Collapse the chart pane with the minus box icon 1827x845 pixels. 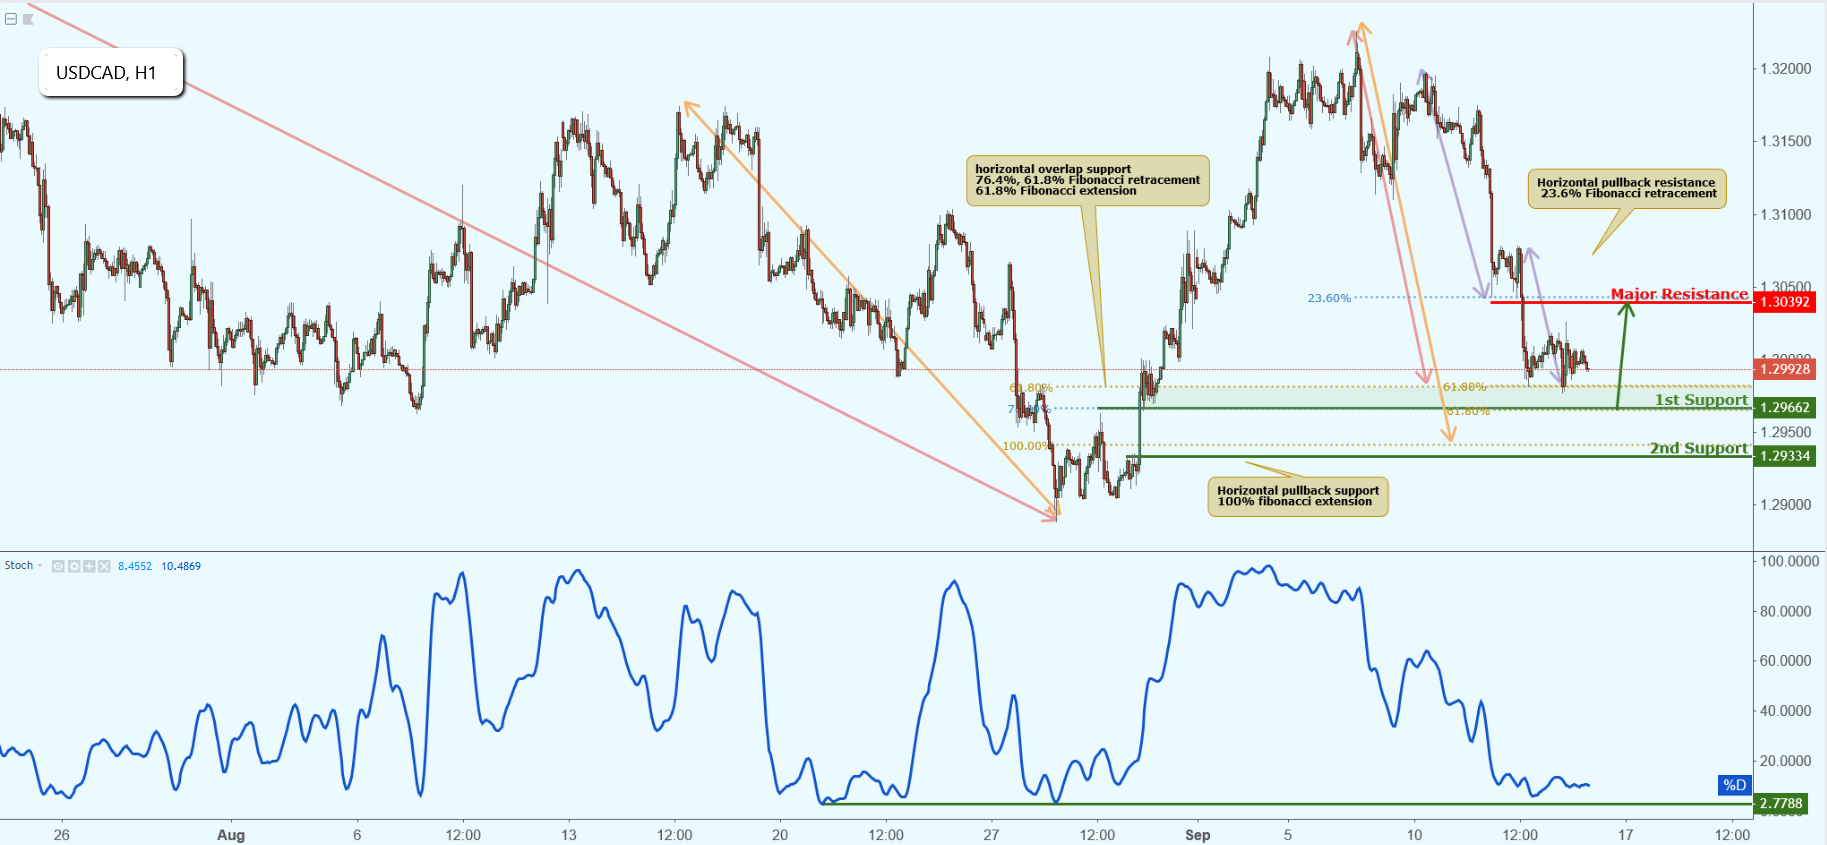pos(11,19)
